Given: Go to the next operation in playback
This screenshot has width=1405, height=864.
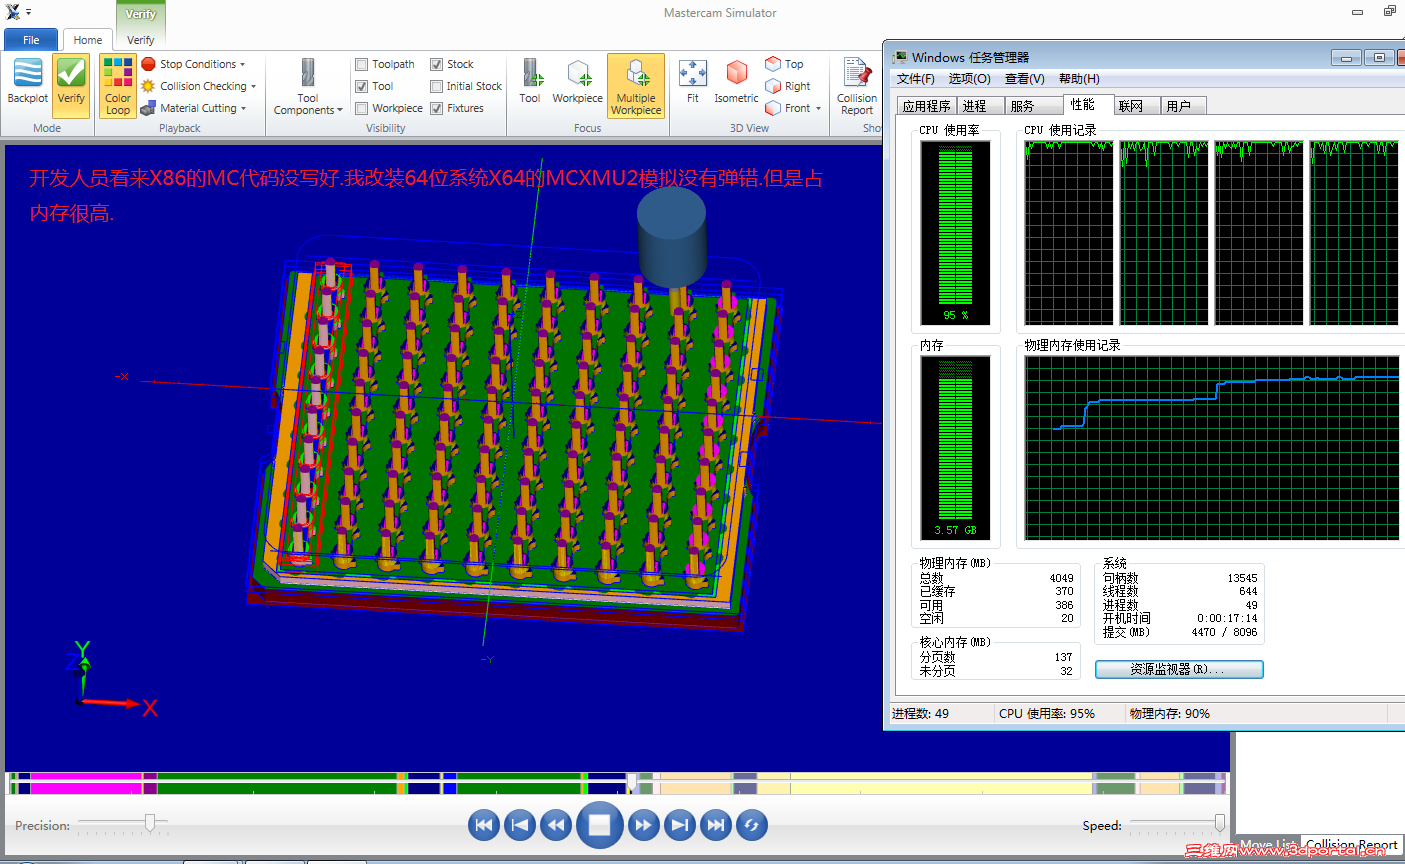Looking at the screenshot, I should coord(679,825).
